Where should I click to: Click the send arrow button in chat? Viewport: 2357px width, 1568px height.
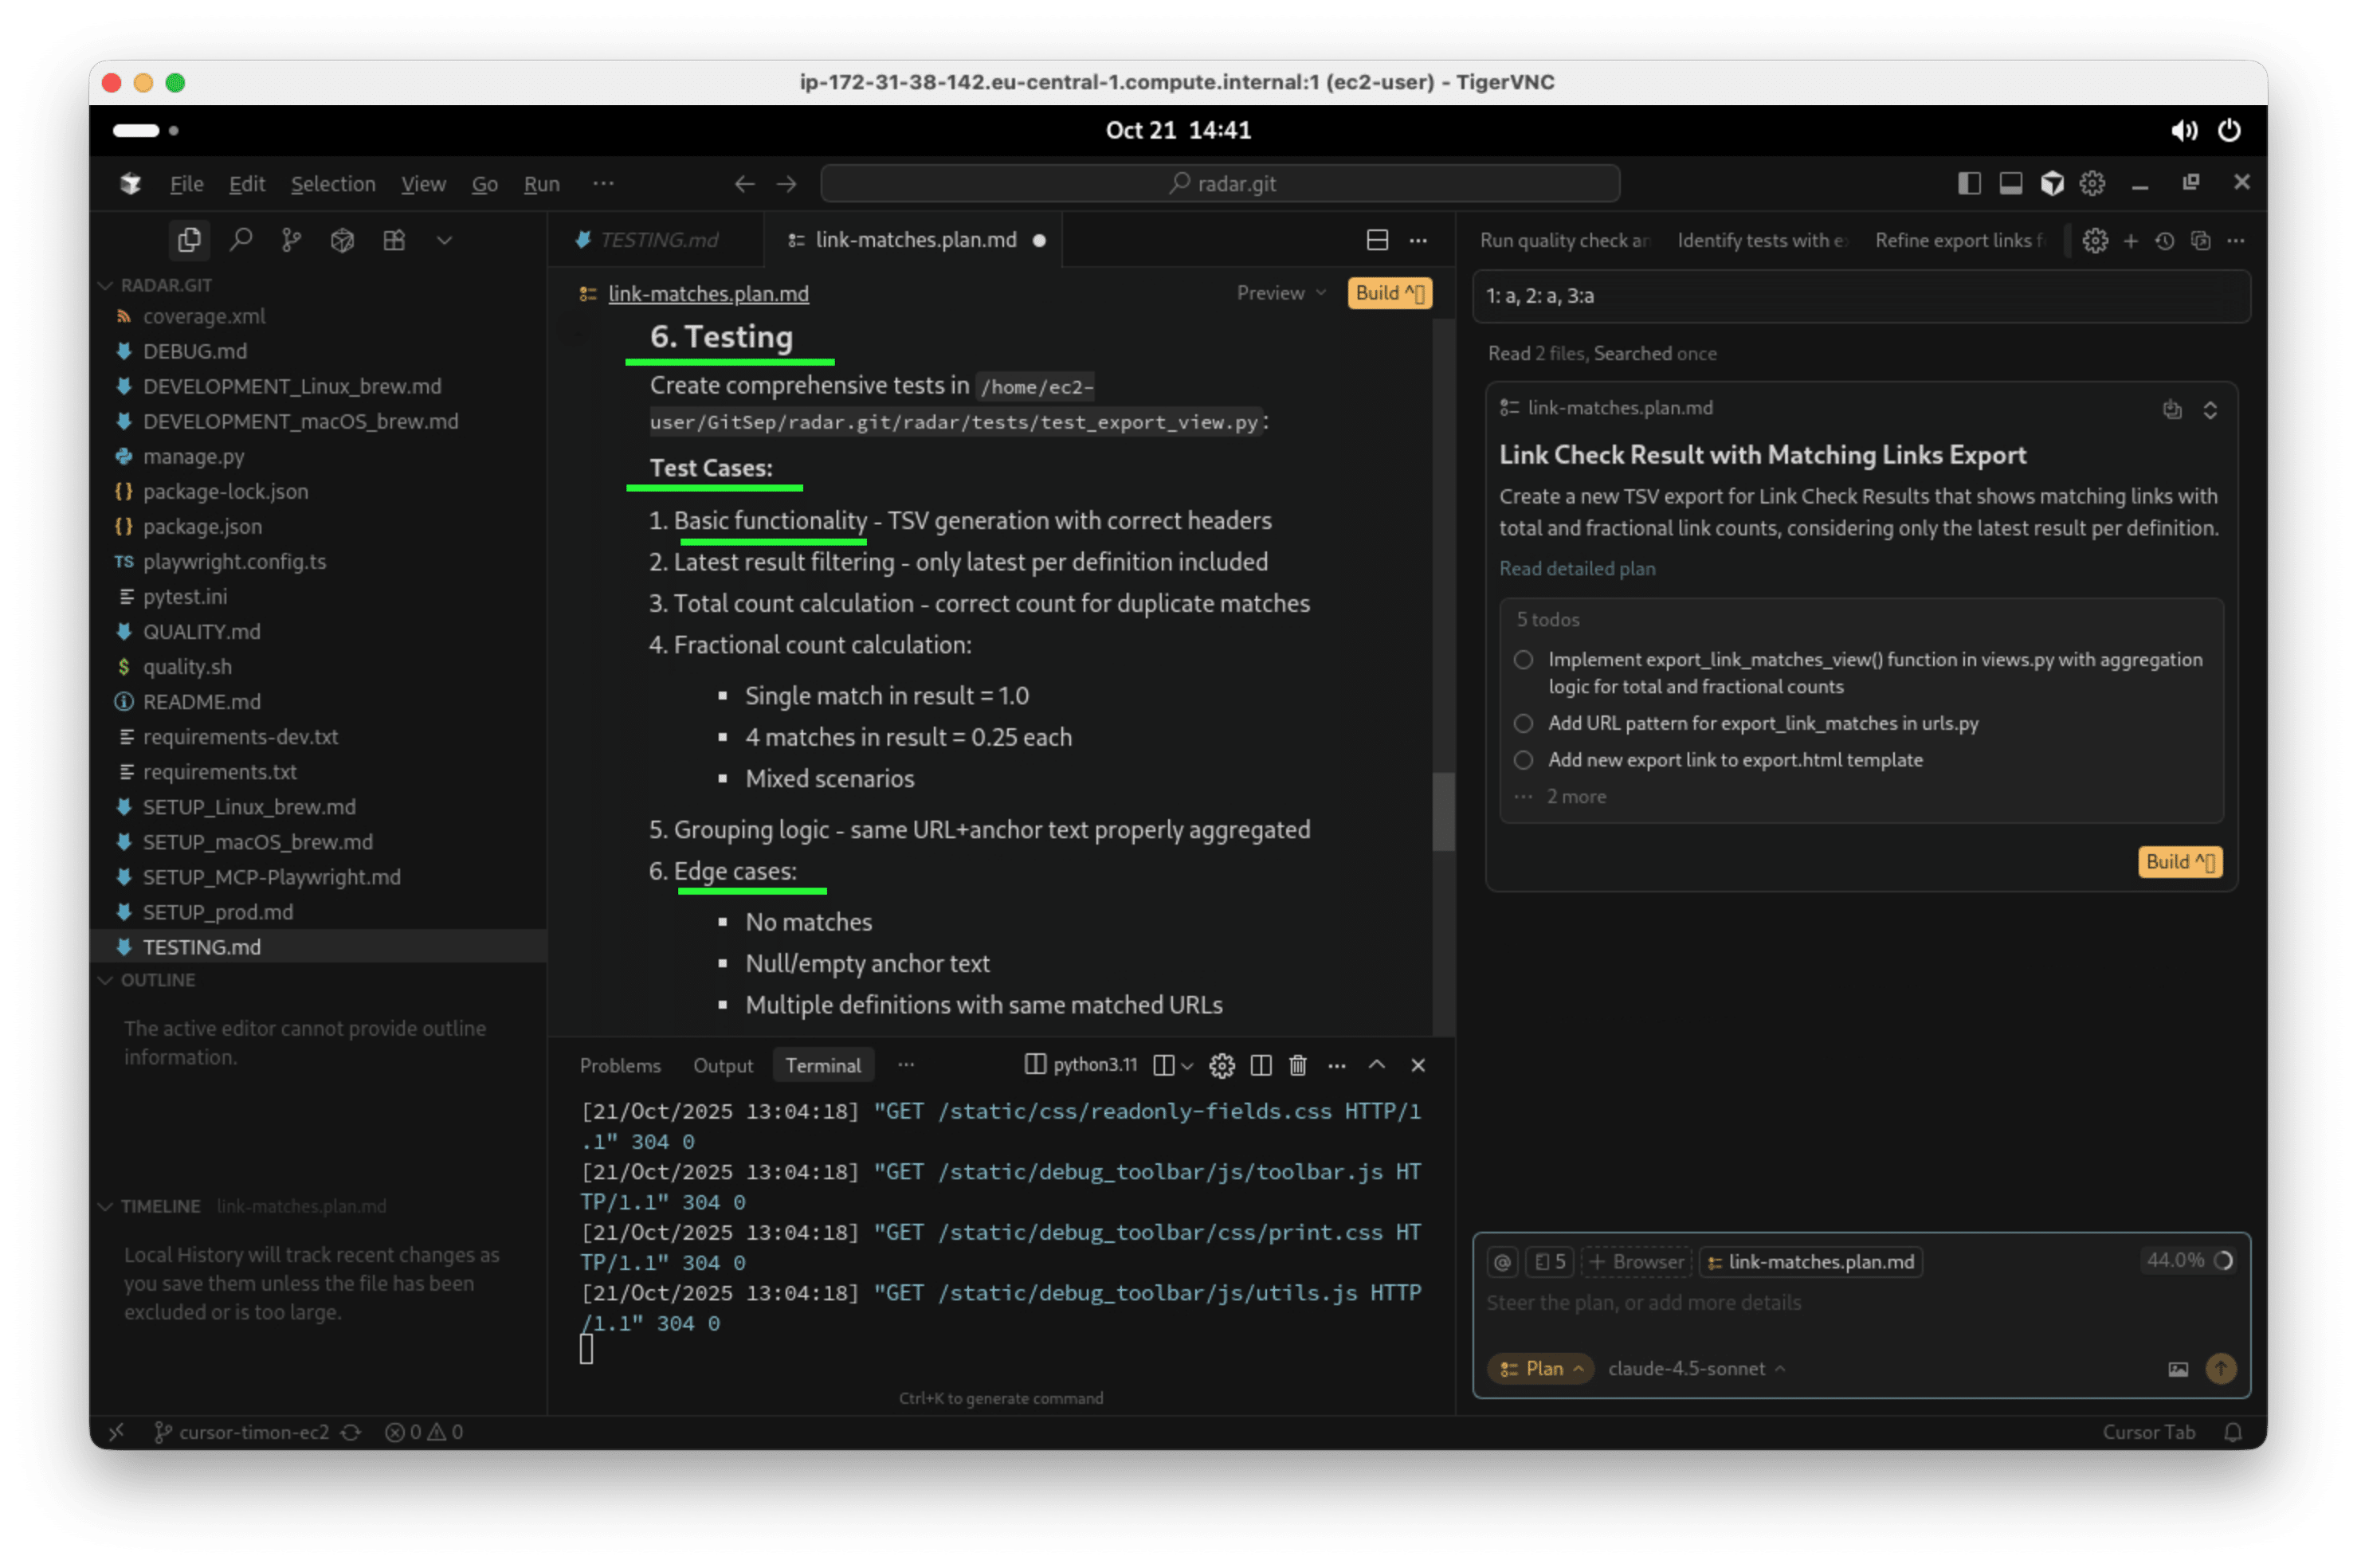(2221, 1368)
